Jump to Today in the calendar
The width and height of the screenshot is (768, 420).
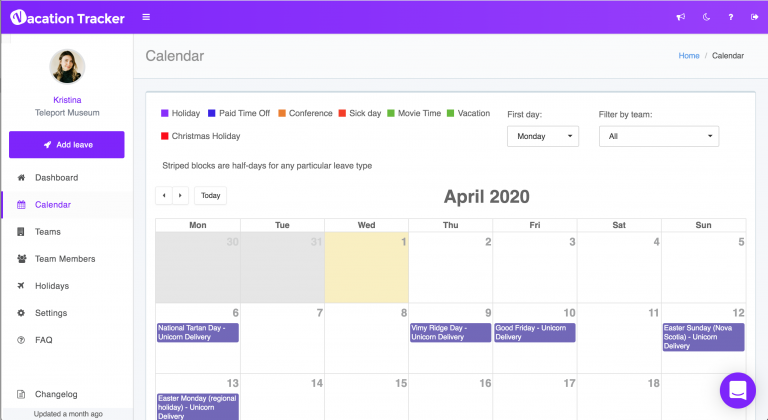point(211,196)
